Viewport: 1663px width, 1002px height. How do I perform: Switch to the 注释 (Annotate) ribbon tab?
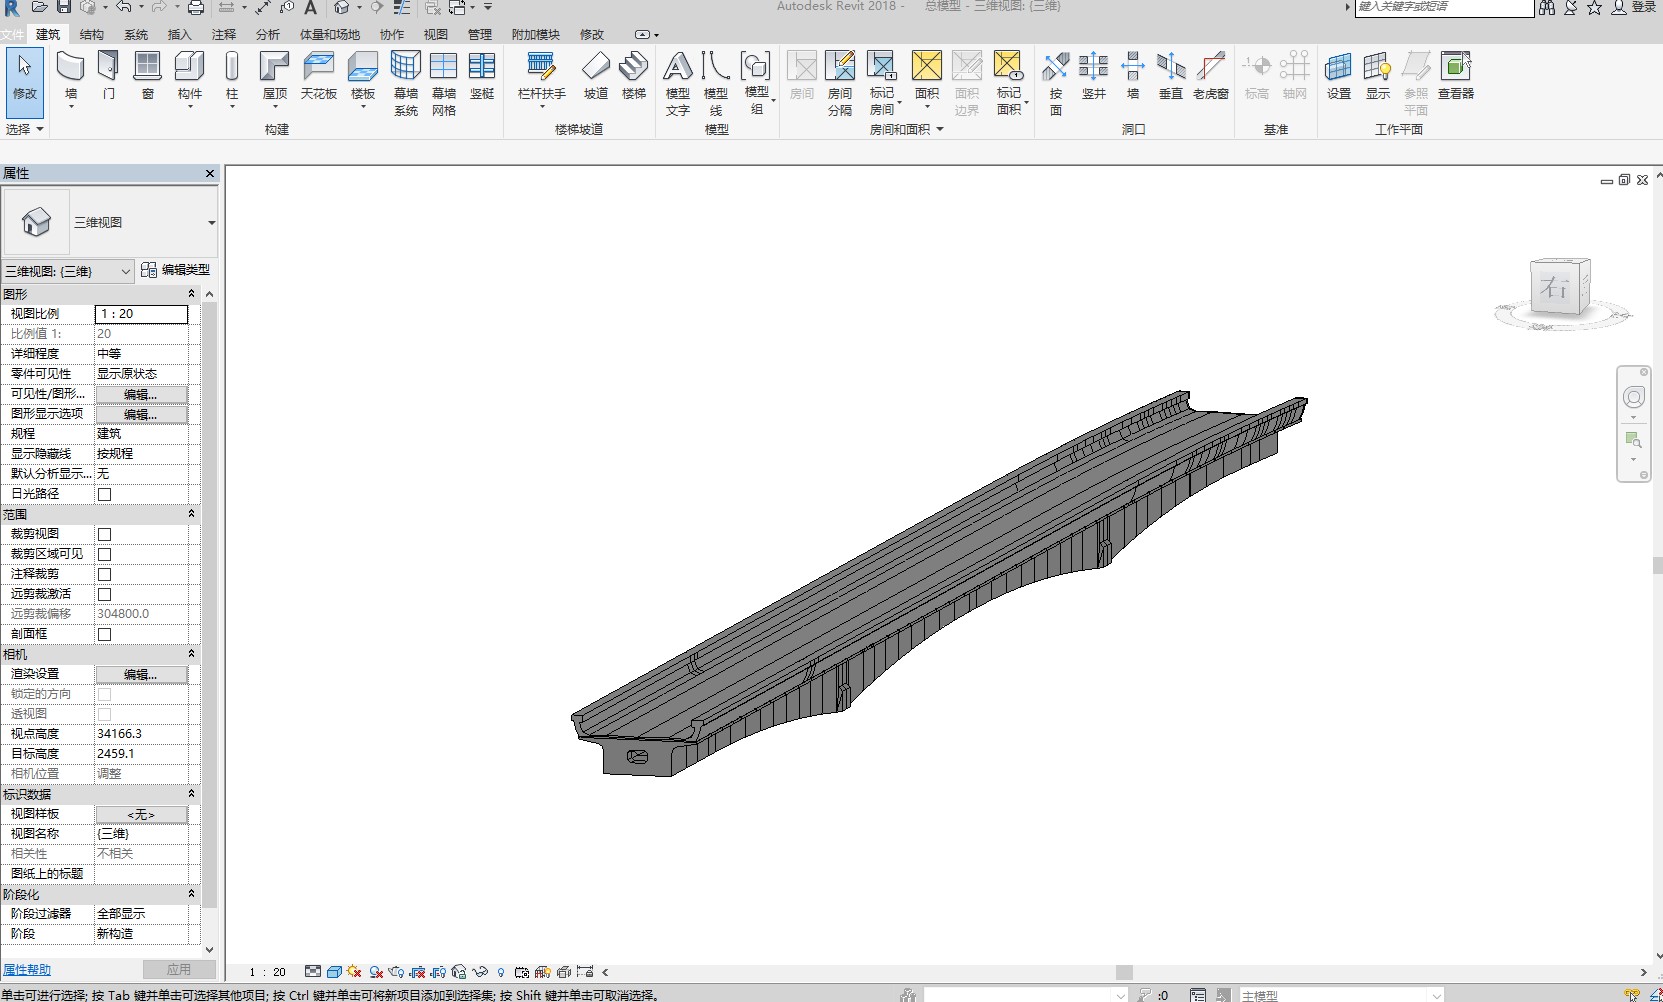[224, 34]
